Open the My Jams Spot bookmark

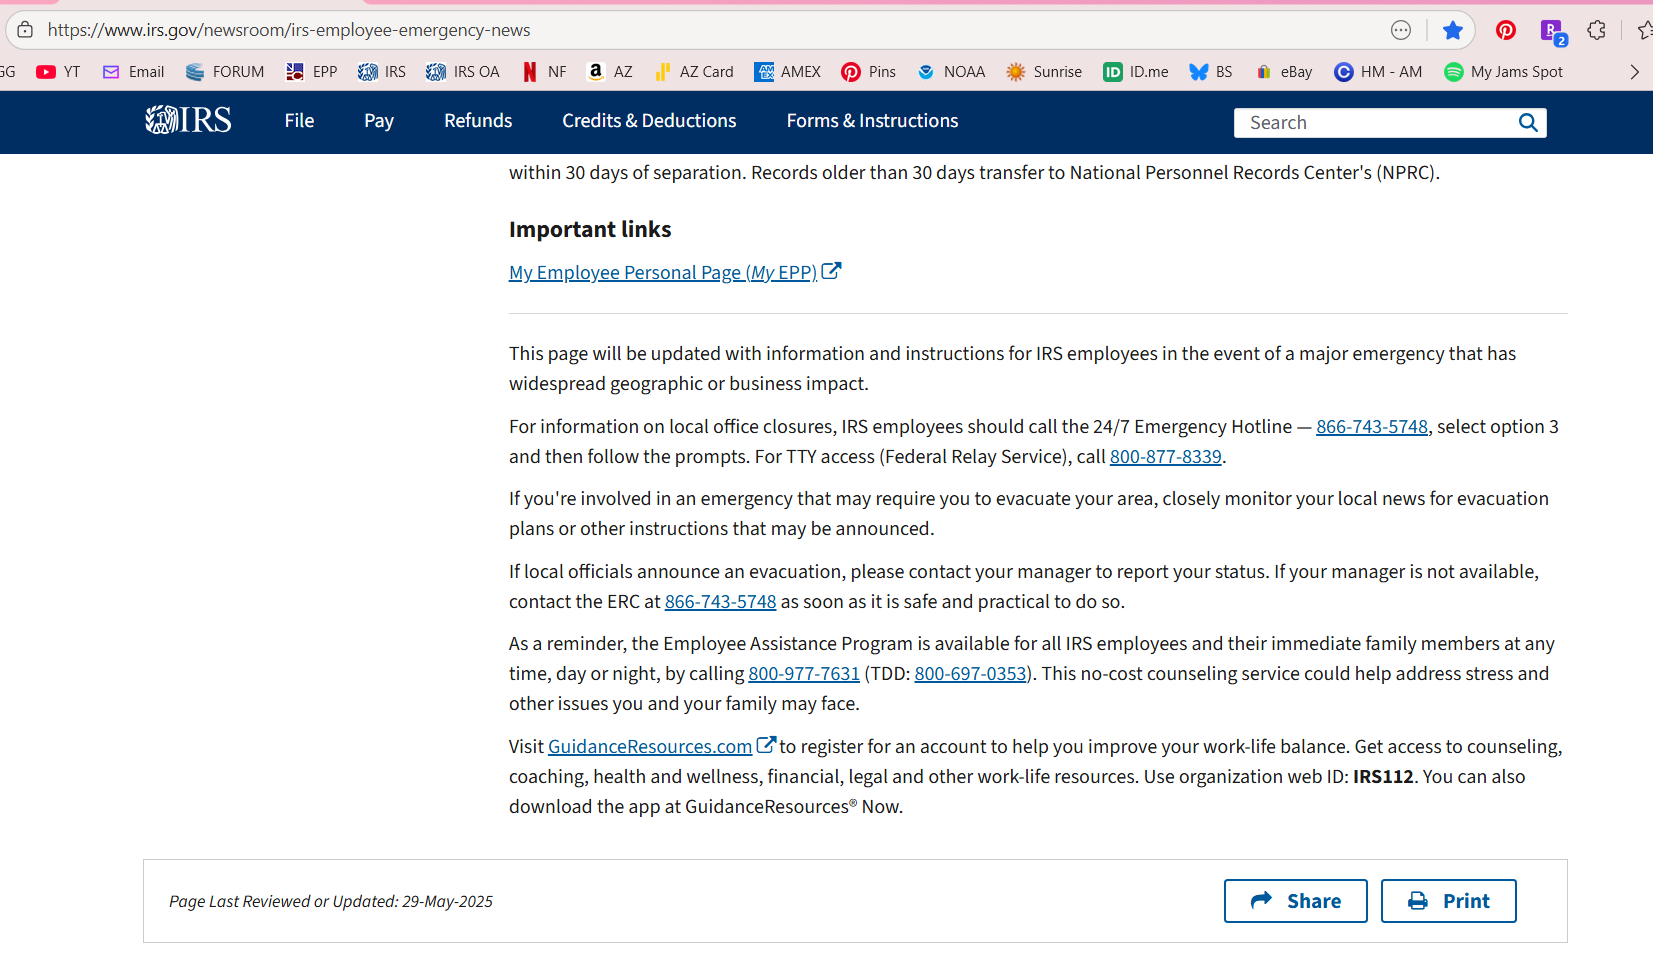point(1503,72)
